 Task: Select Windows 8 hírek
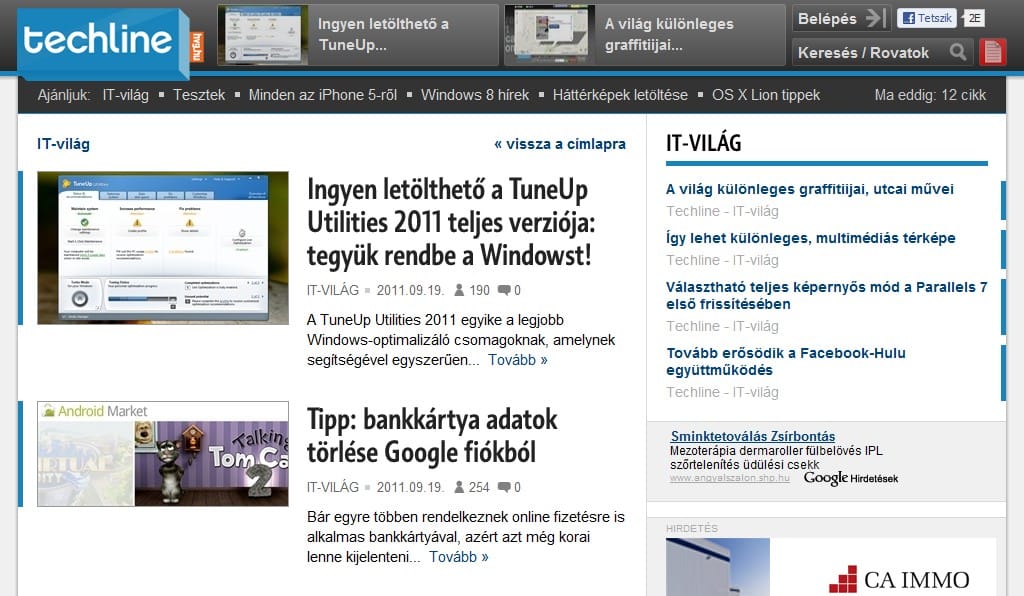(x=475, y=95)
